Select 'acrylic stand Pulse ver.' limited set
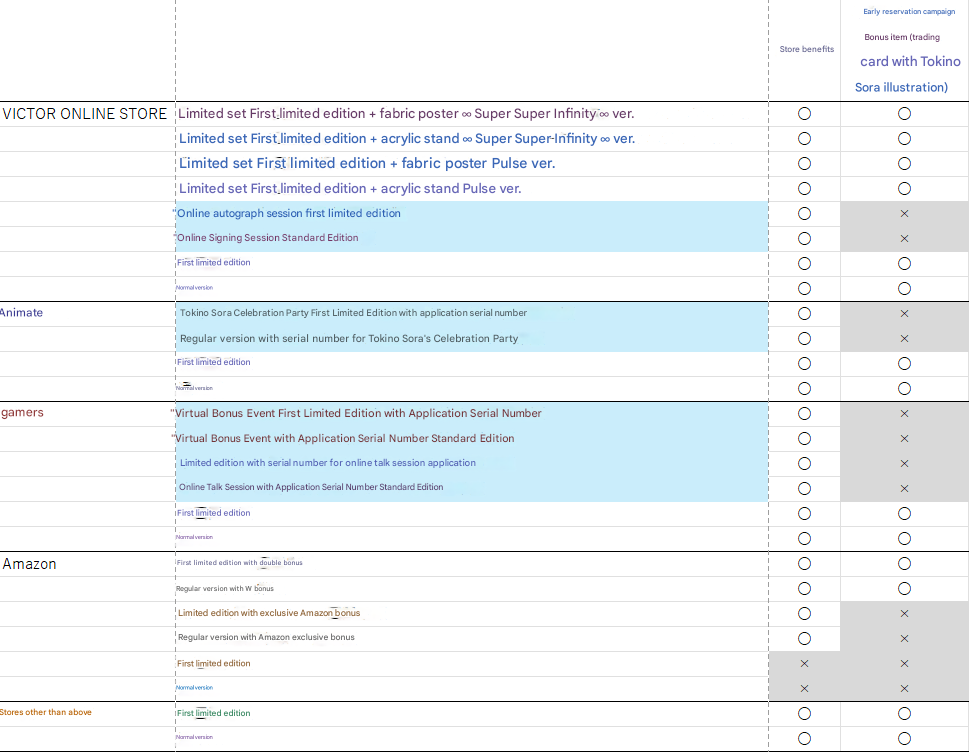The width and height of the screenshot is (969, 752). click(x=350, y=188)
